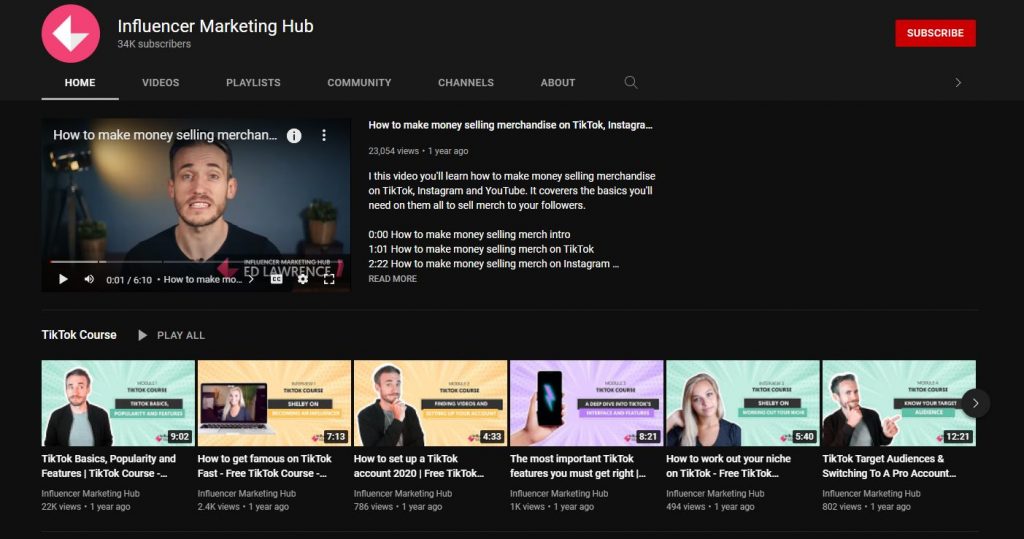Click the Play All triangle icon
The image size is (1024, 539).
click(x=142, y=335)
